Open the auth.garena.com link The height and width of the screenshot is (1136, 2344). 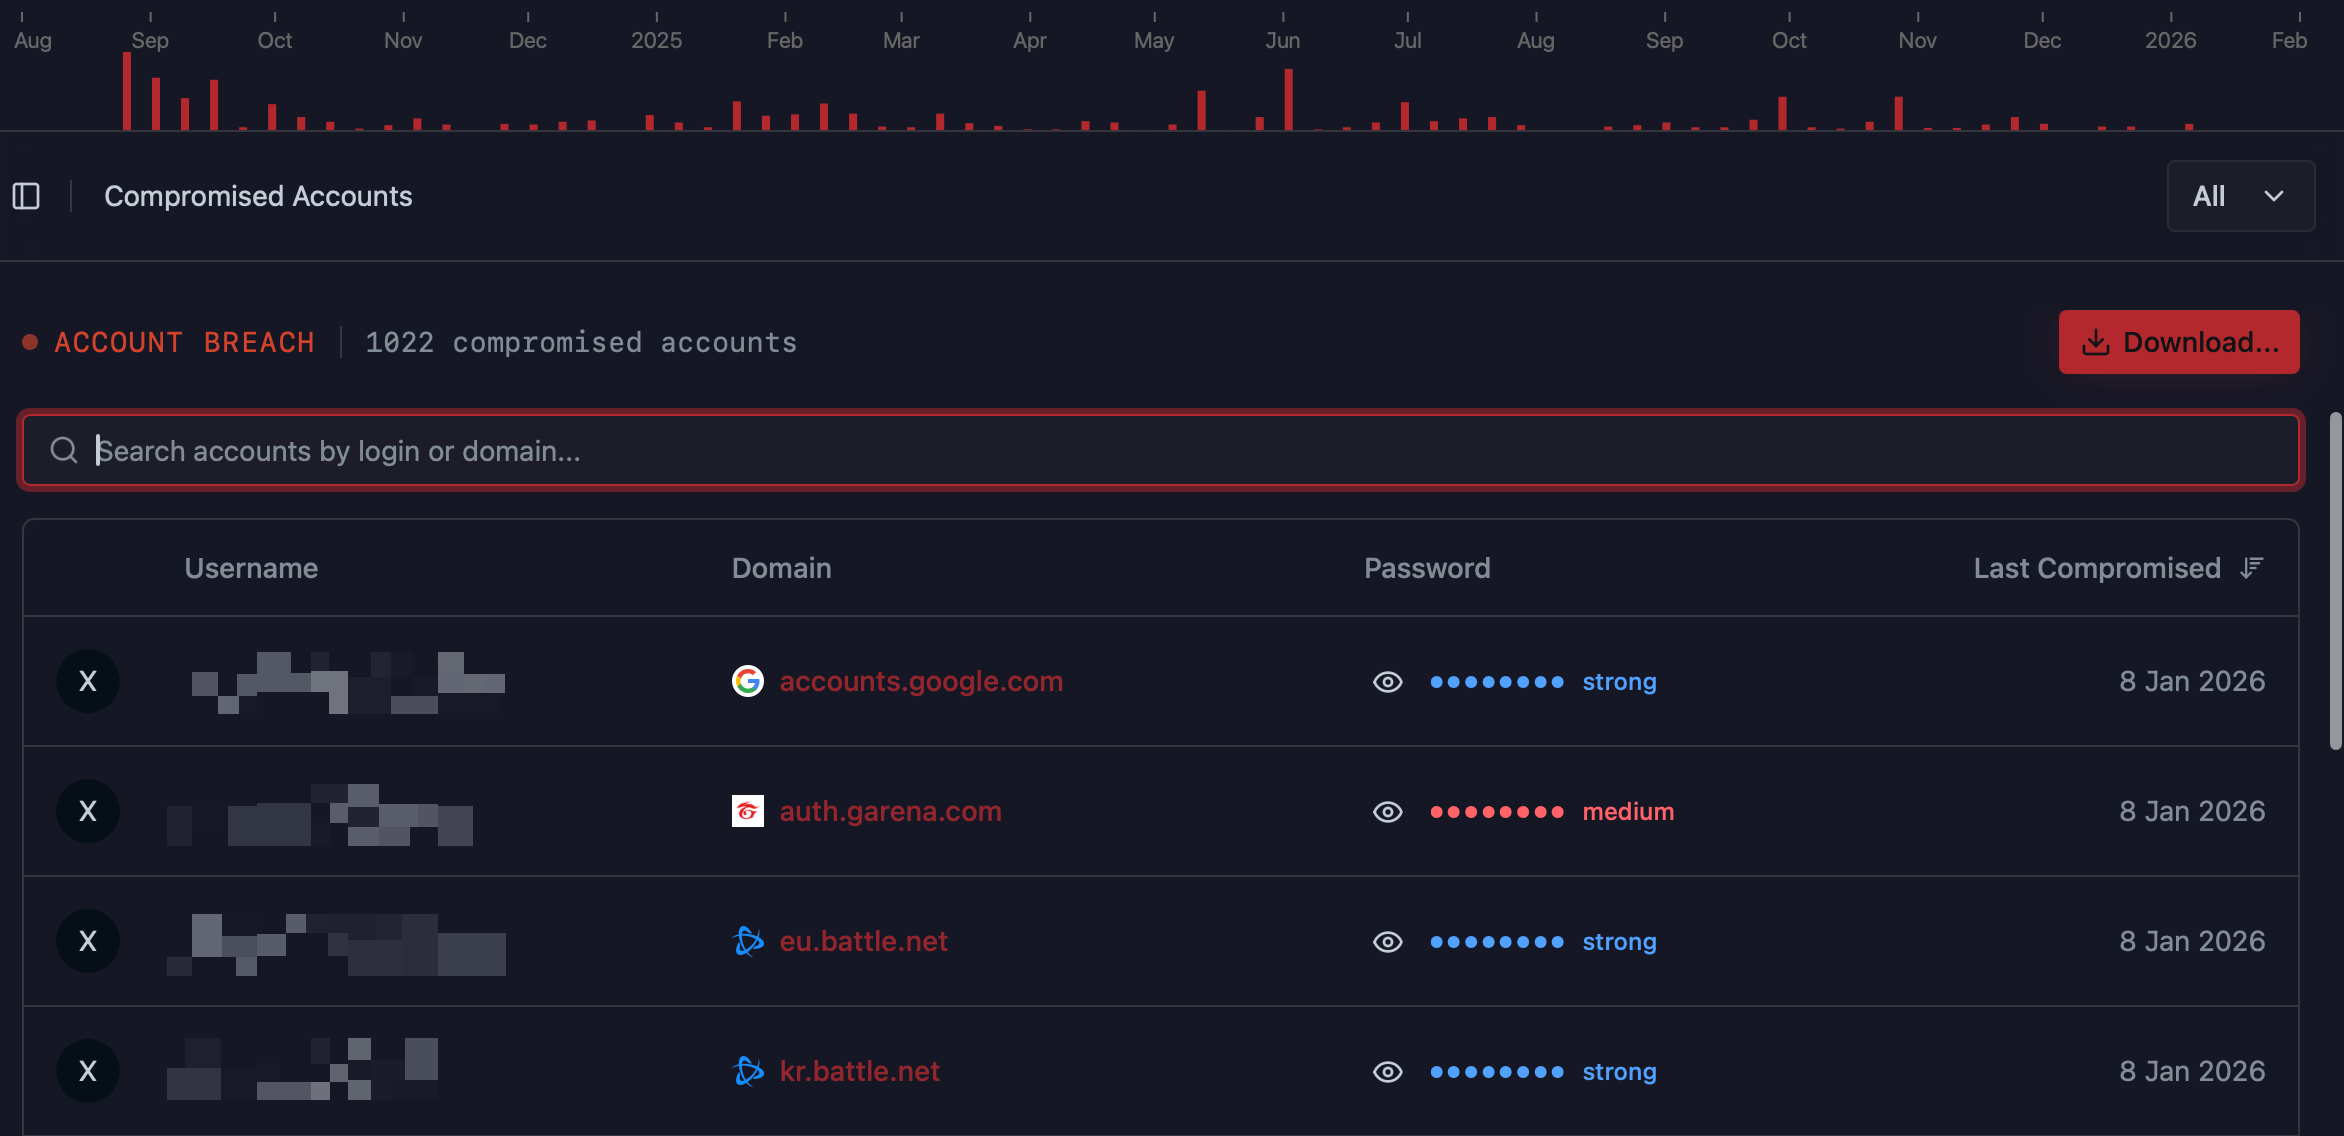(x=890, y=811)
